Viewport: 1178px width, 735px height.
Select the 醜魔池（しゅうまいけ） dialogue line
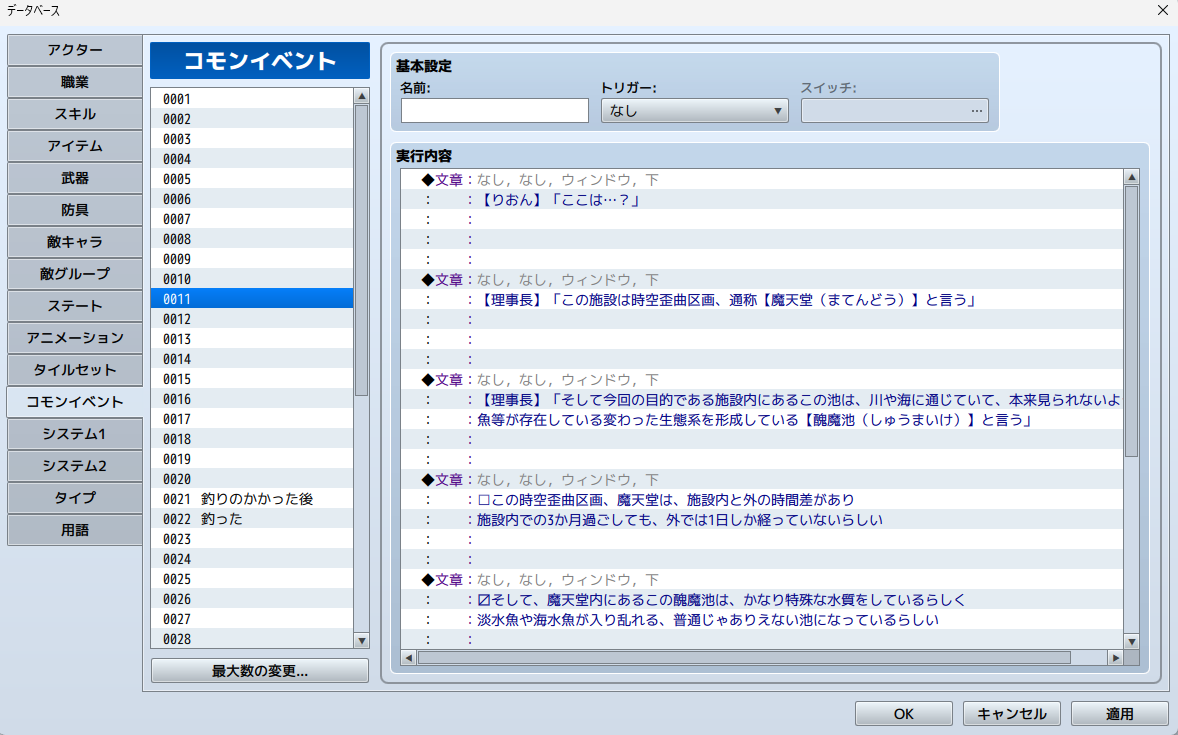(x=762, y=419)
